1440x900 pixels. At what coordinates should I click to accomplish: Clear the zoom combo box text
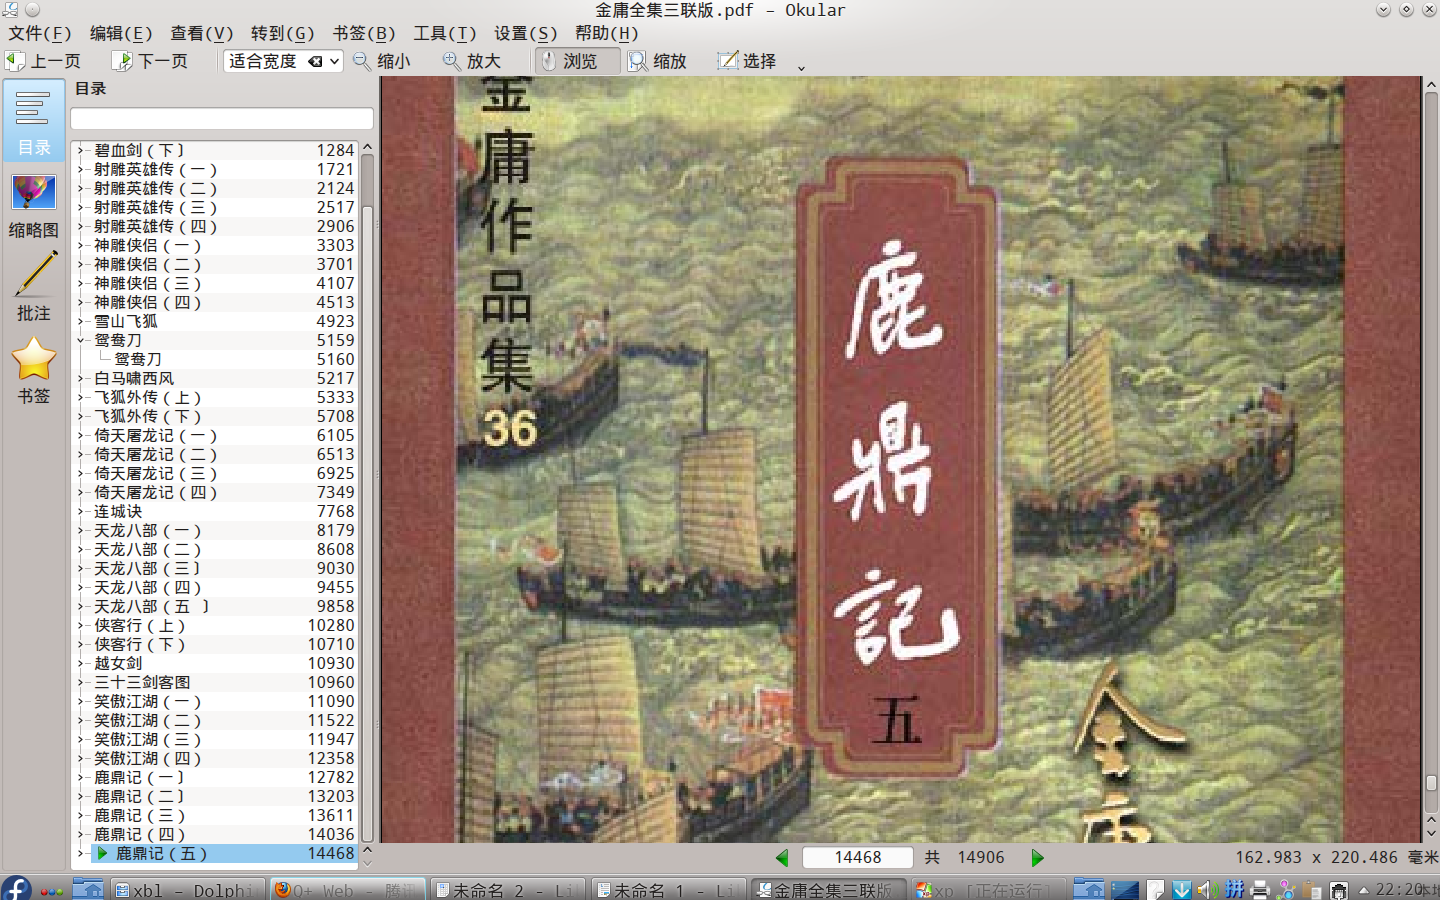(315, 61)
